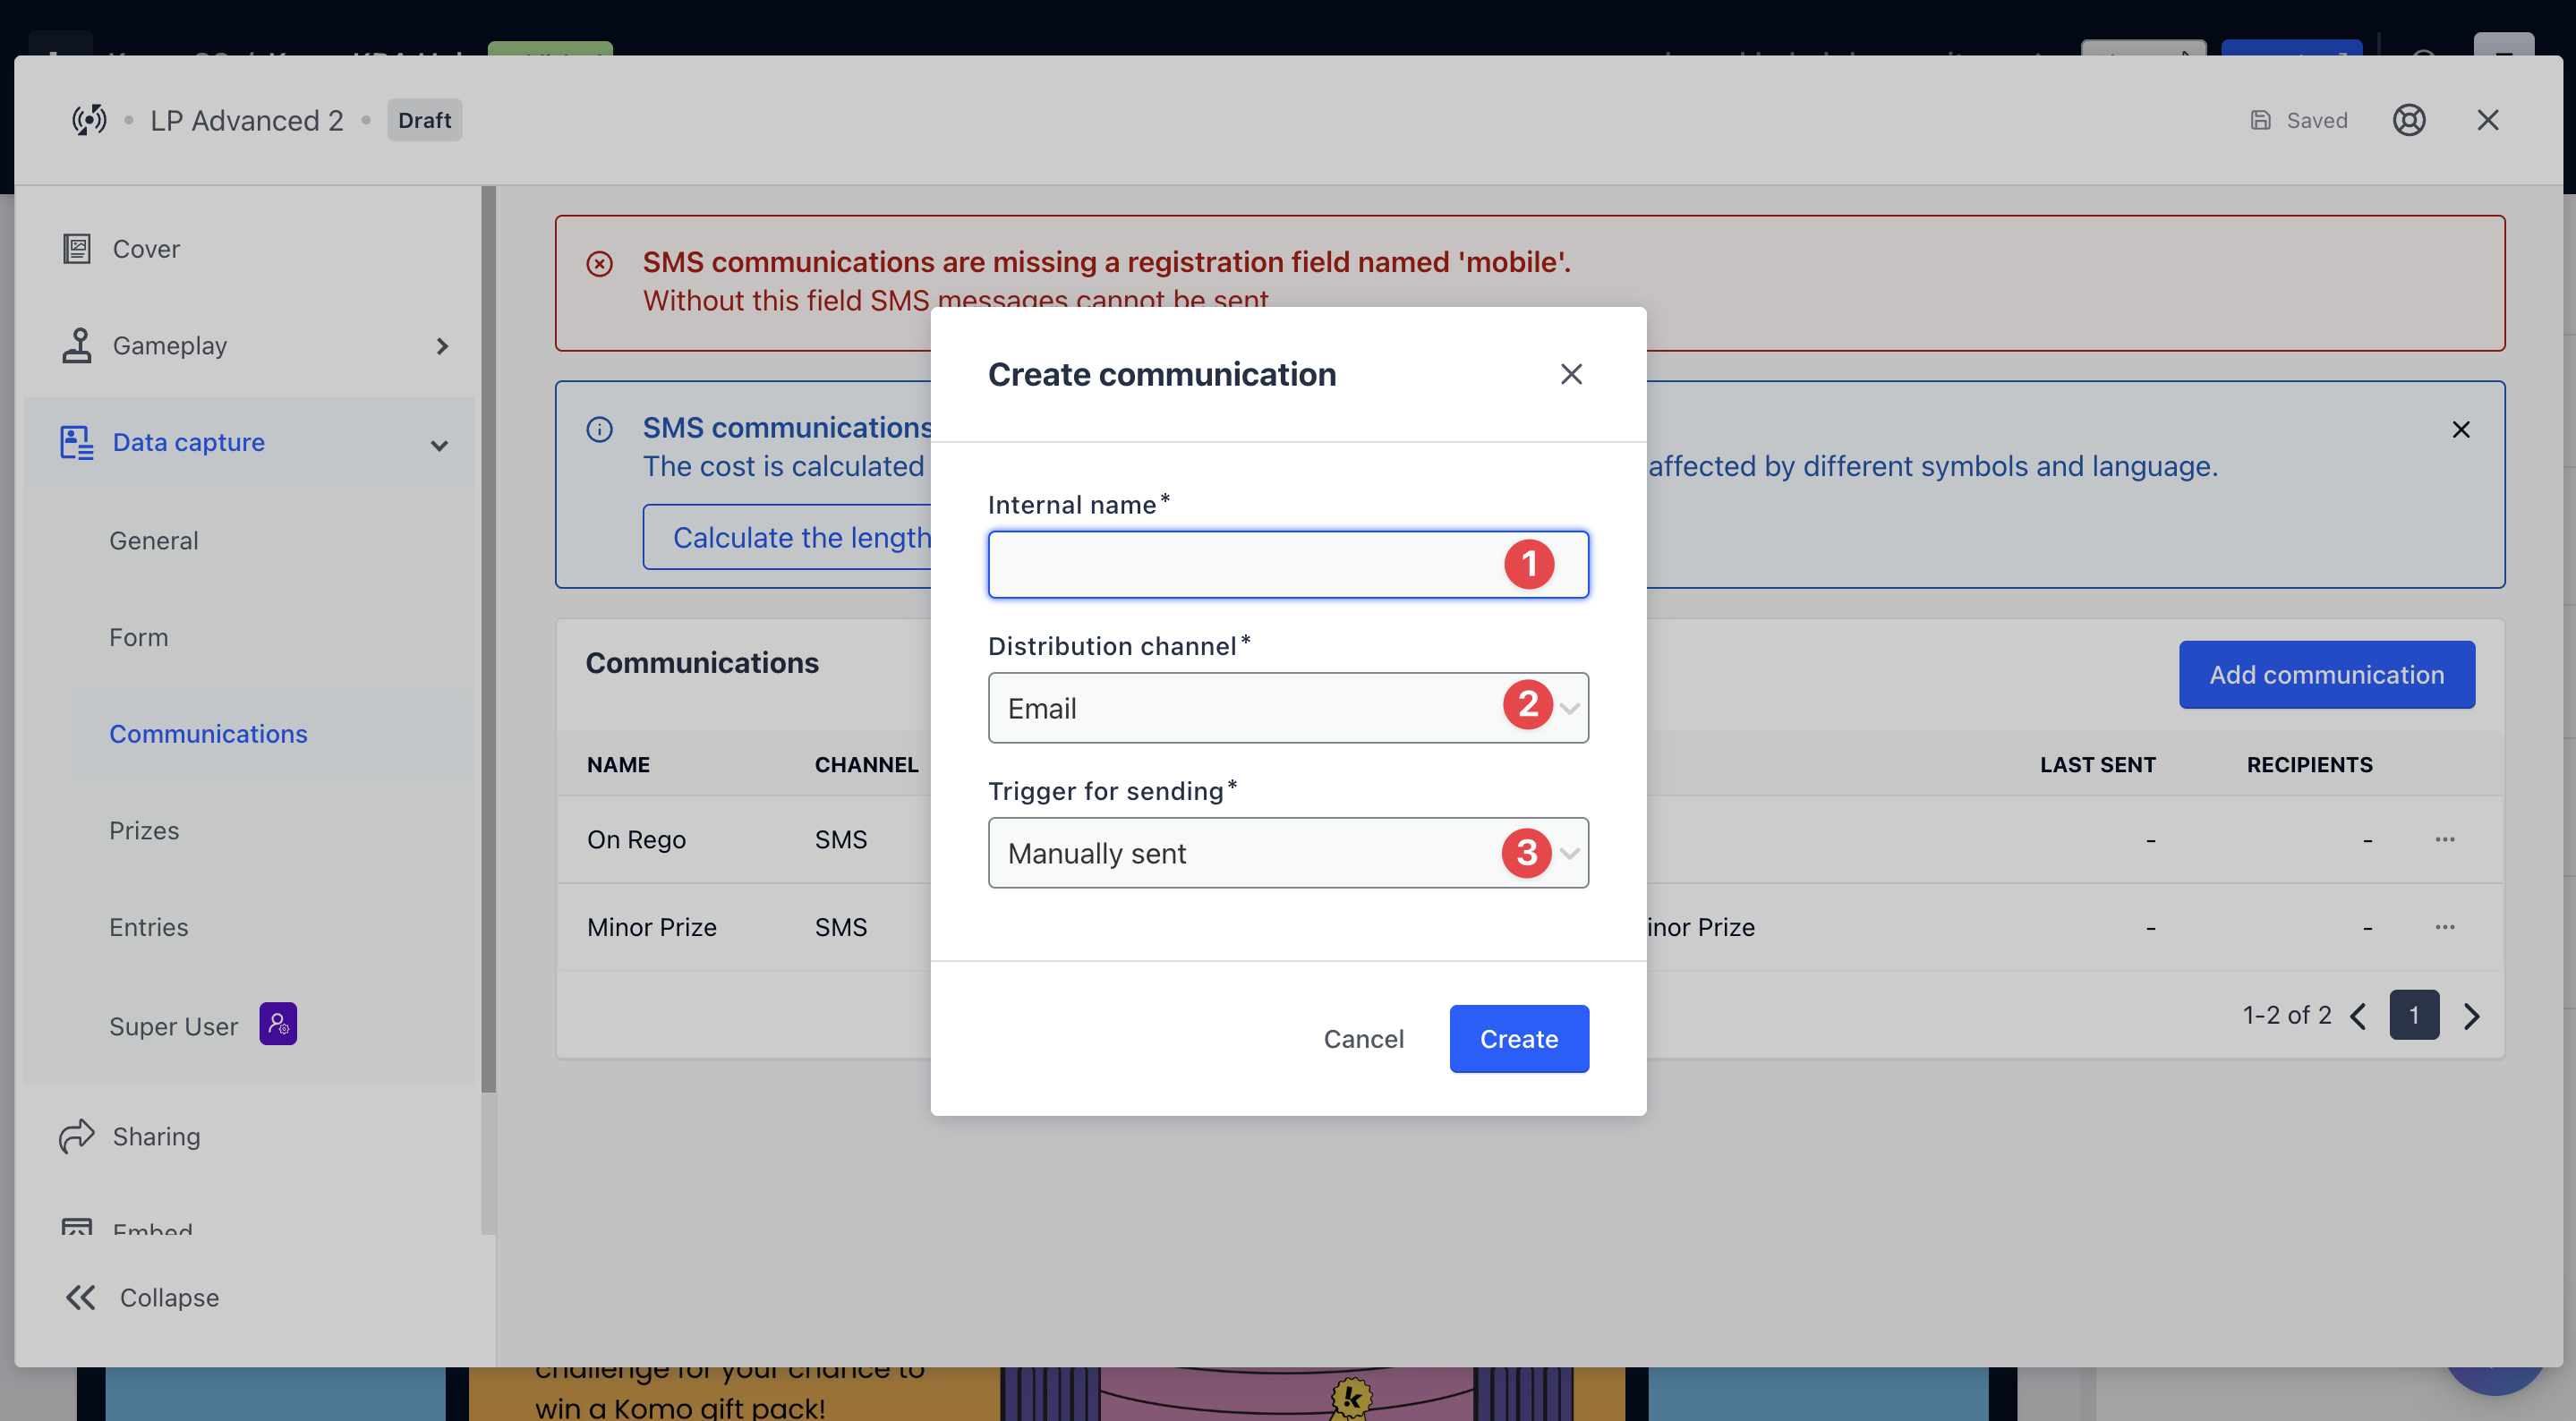
Task: Dismiss the SMS communications info banner
Action: (x=2461, y=430)
